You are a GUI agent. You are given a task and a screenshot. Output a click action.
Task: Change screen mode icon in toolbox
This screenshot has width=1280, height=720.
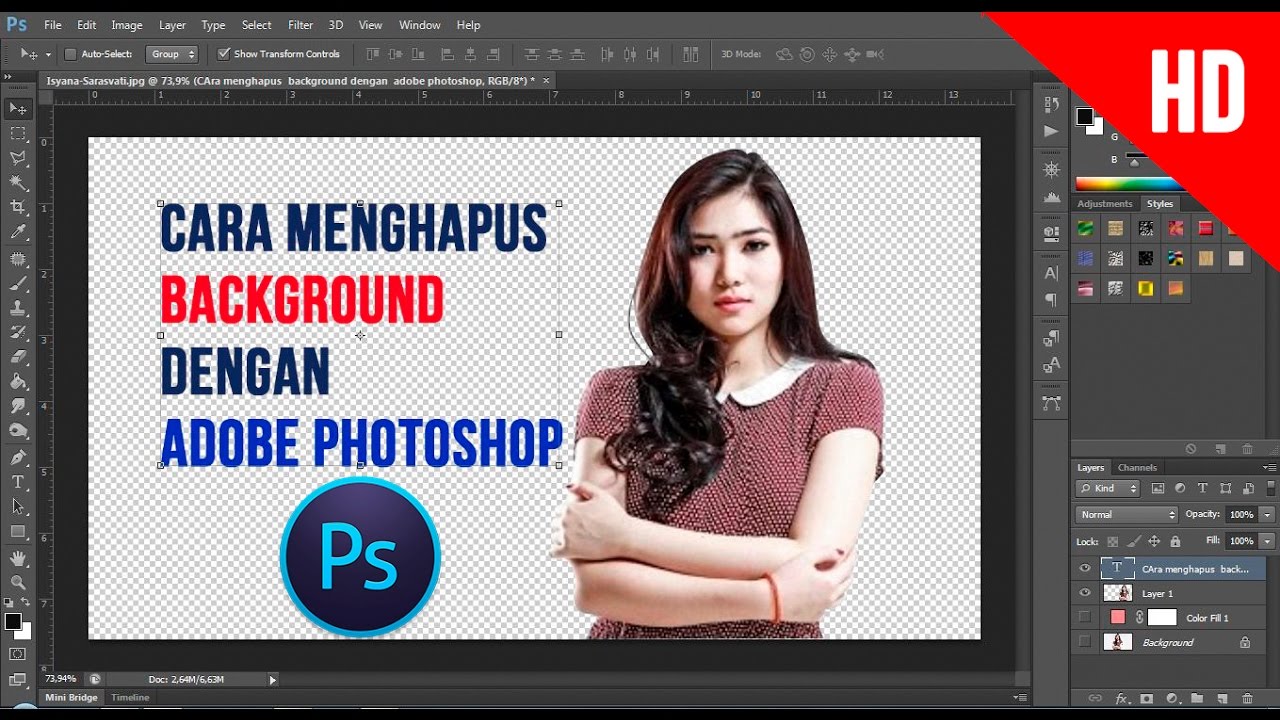[x=18, y=679]
